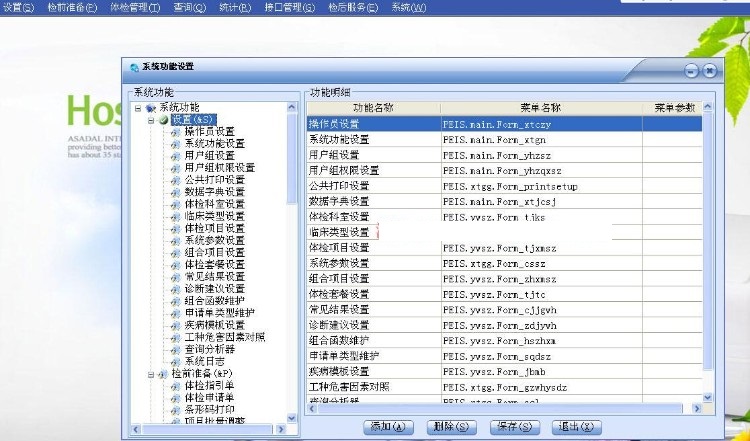
Task: Open the 检前准备 menu
Action: [x=72, y=8]
